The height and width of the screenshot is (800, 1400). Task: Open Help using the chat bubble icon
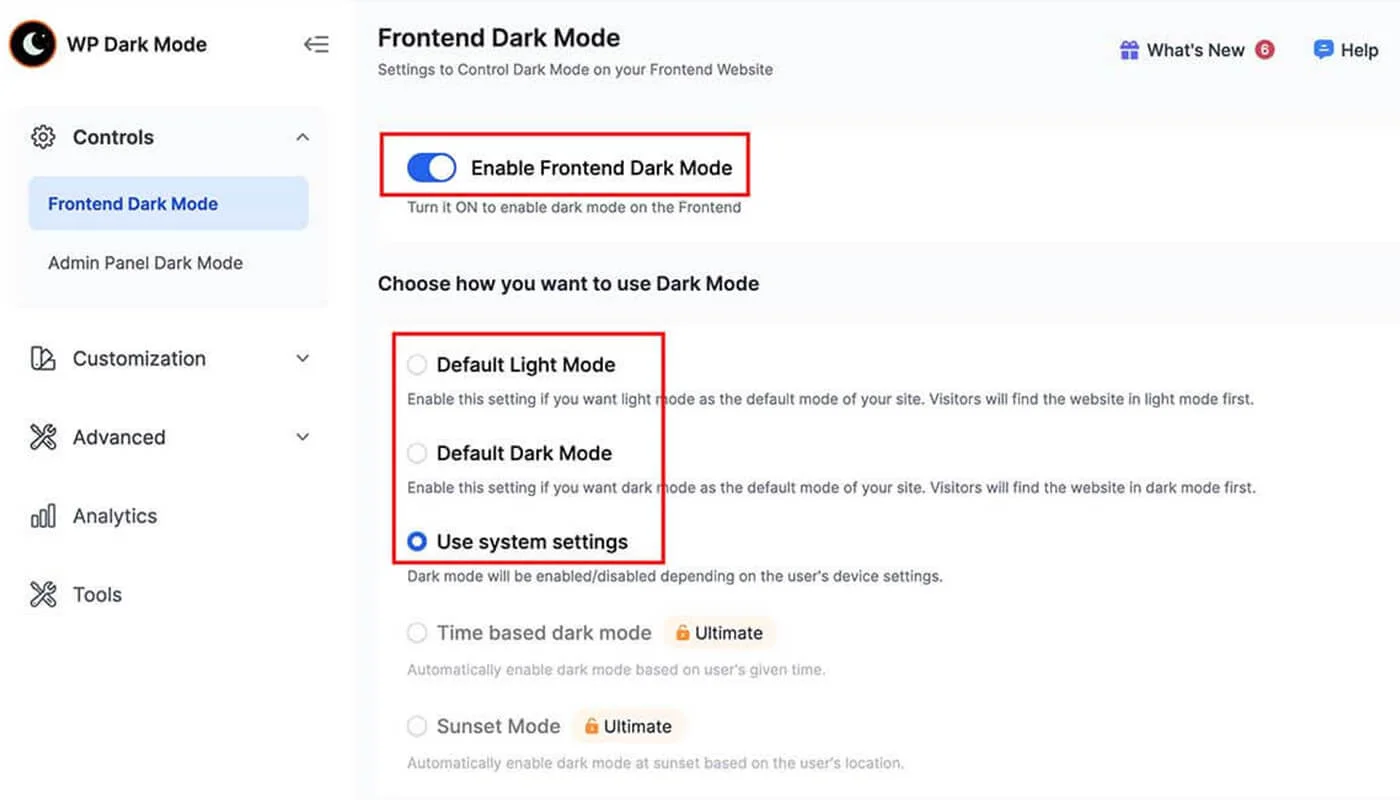1322,49
